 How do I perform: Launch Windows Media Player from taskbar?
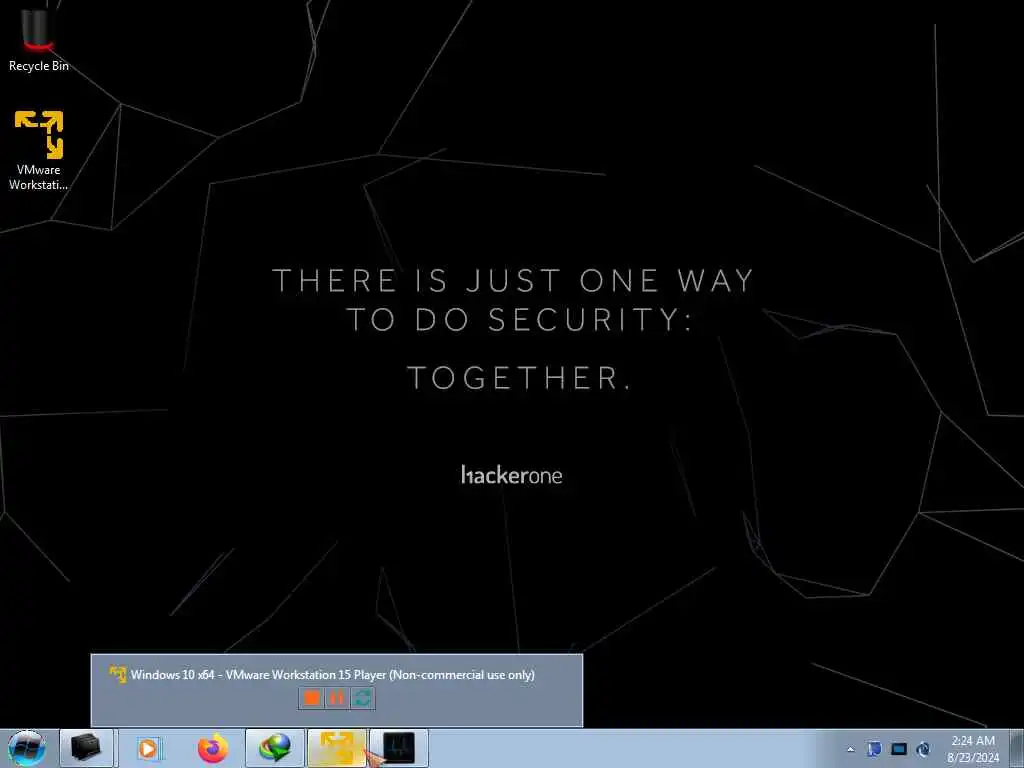coord(149,748)
